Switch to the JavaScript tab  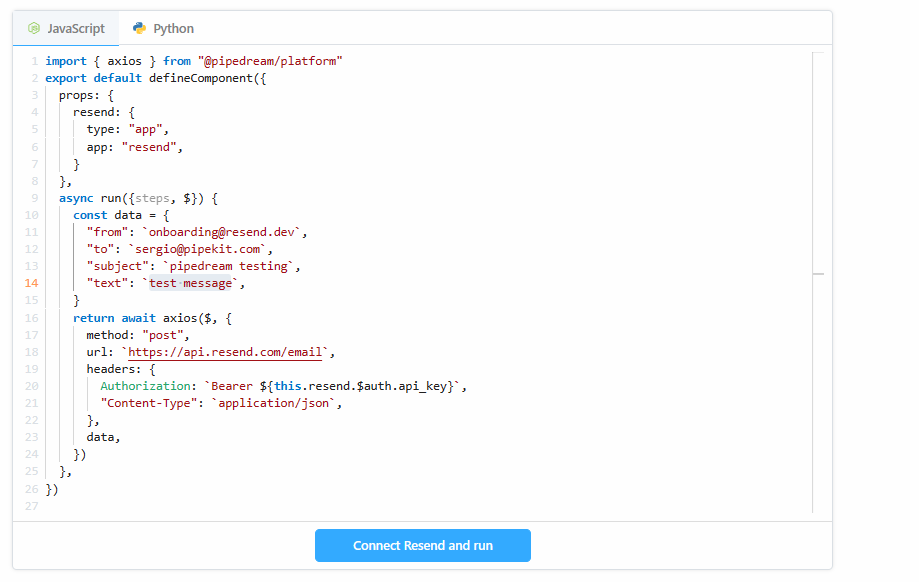coord(66,28)
